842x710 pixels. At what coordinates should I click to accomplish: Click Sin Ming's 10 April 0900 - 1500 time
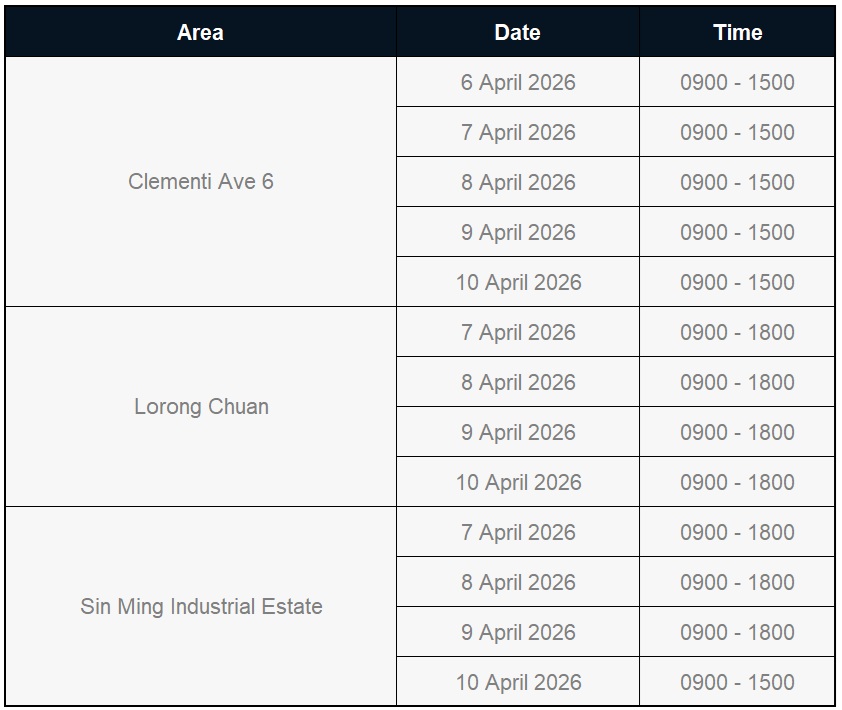click(737, 682)
